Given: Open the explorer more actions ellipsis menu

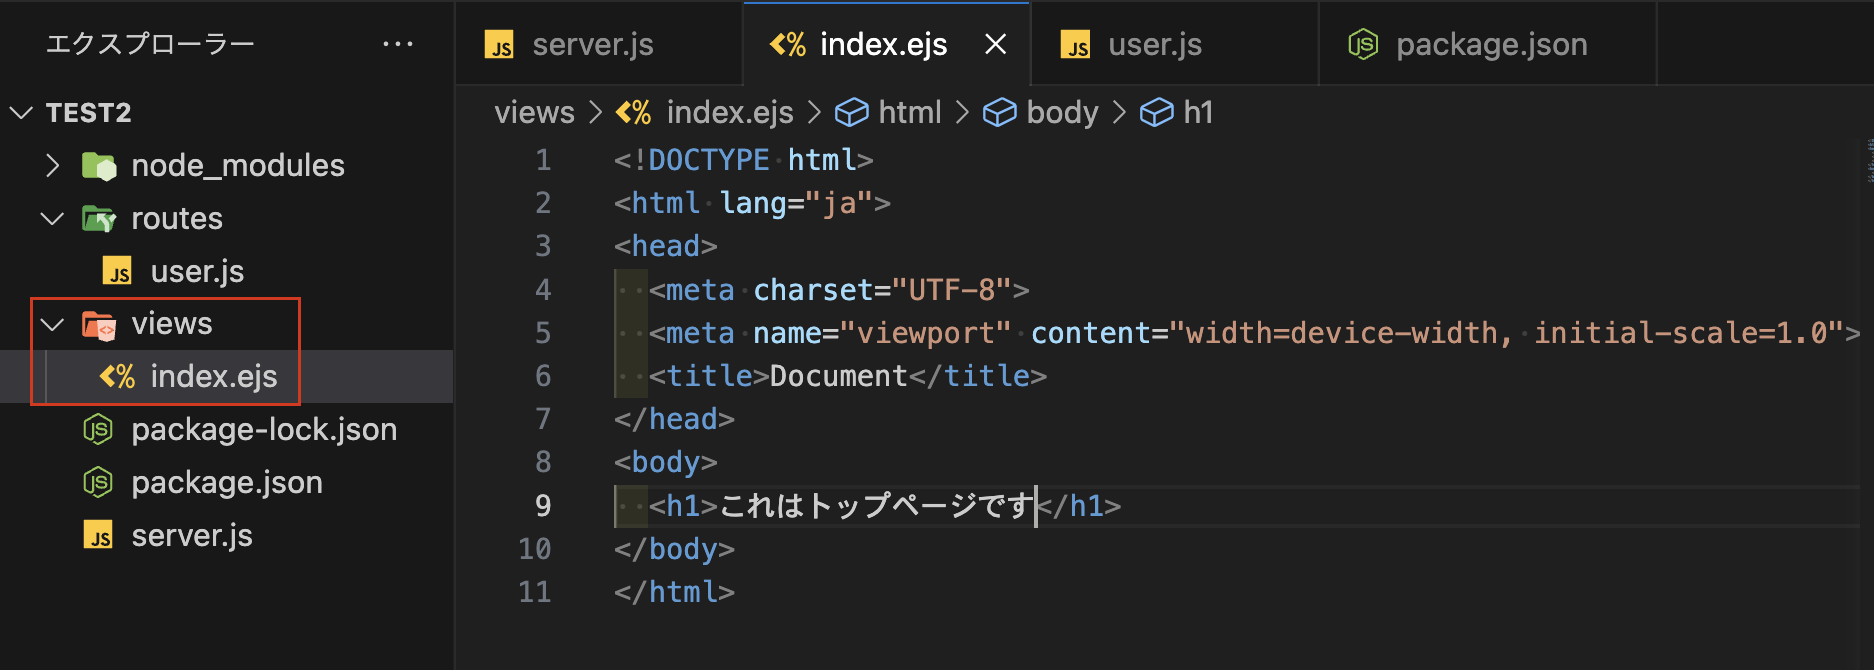Looking at the screenshot, I should pyautogui.click(x=397, y=44).
